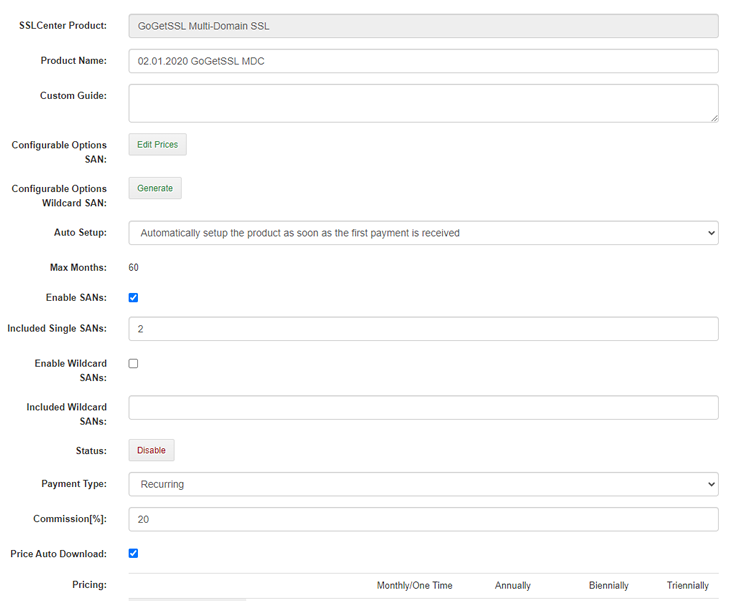
Task: Toggle the Enable SANs checkbox
Action: (x=133, y=298)
